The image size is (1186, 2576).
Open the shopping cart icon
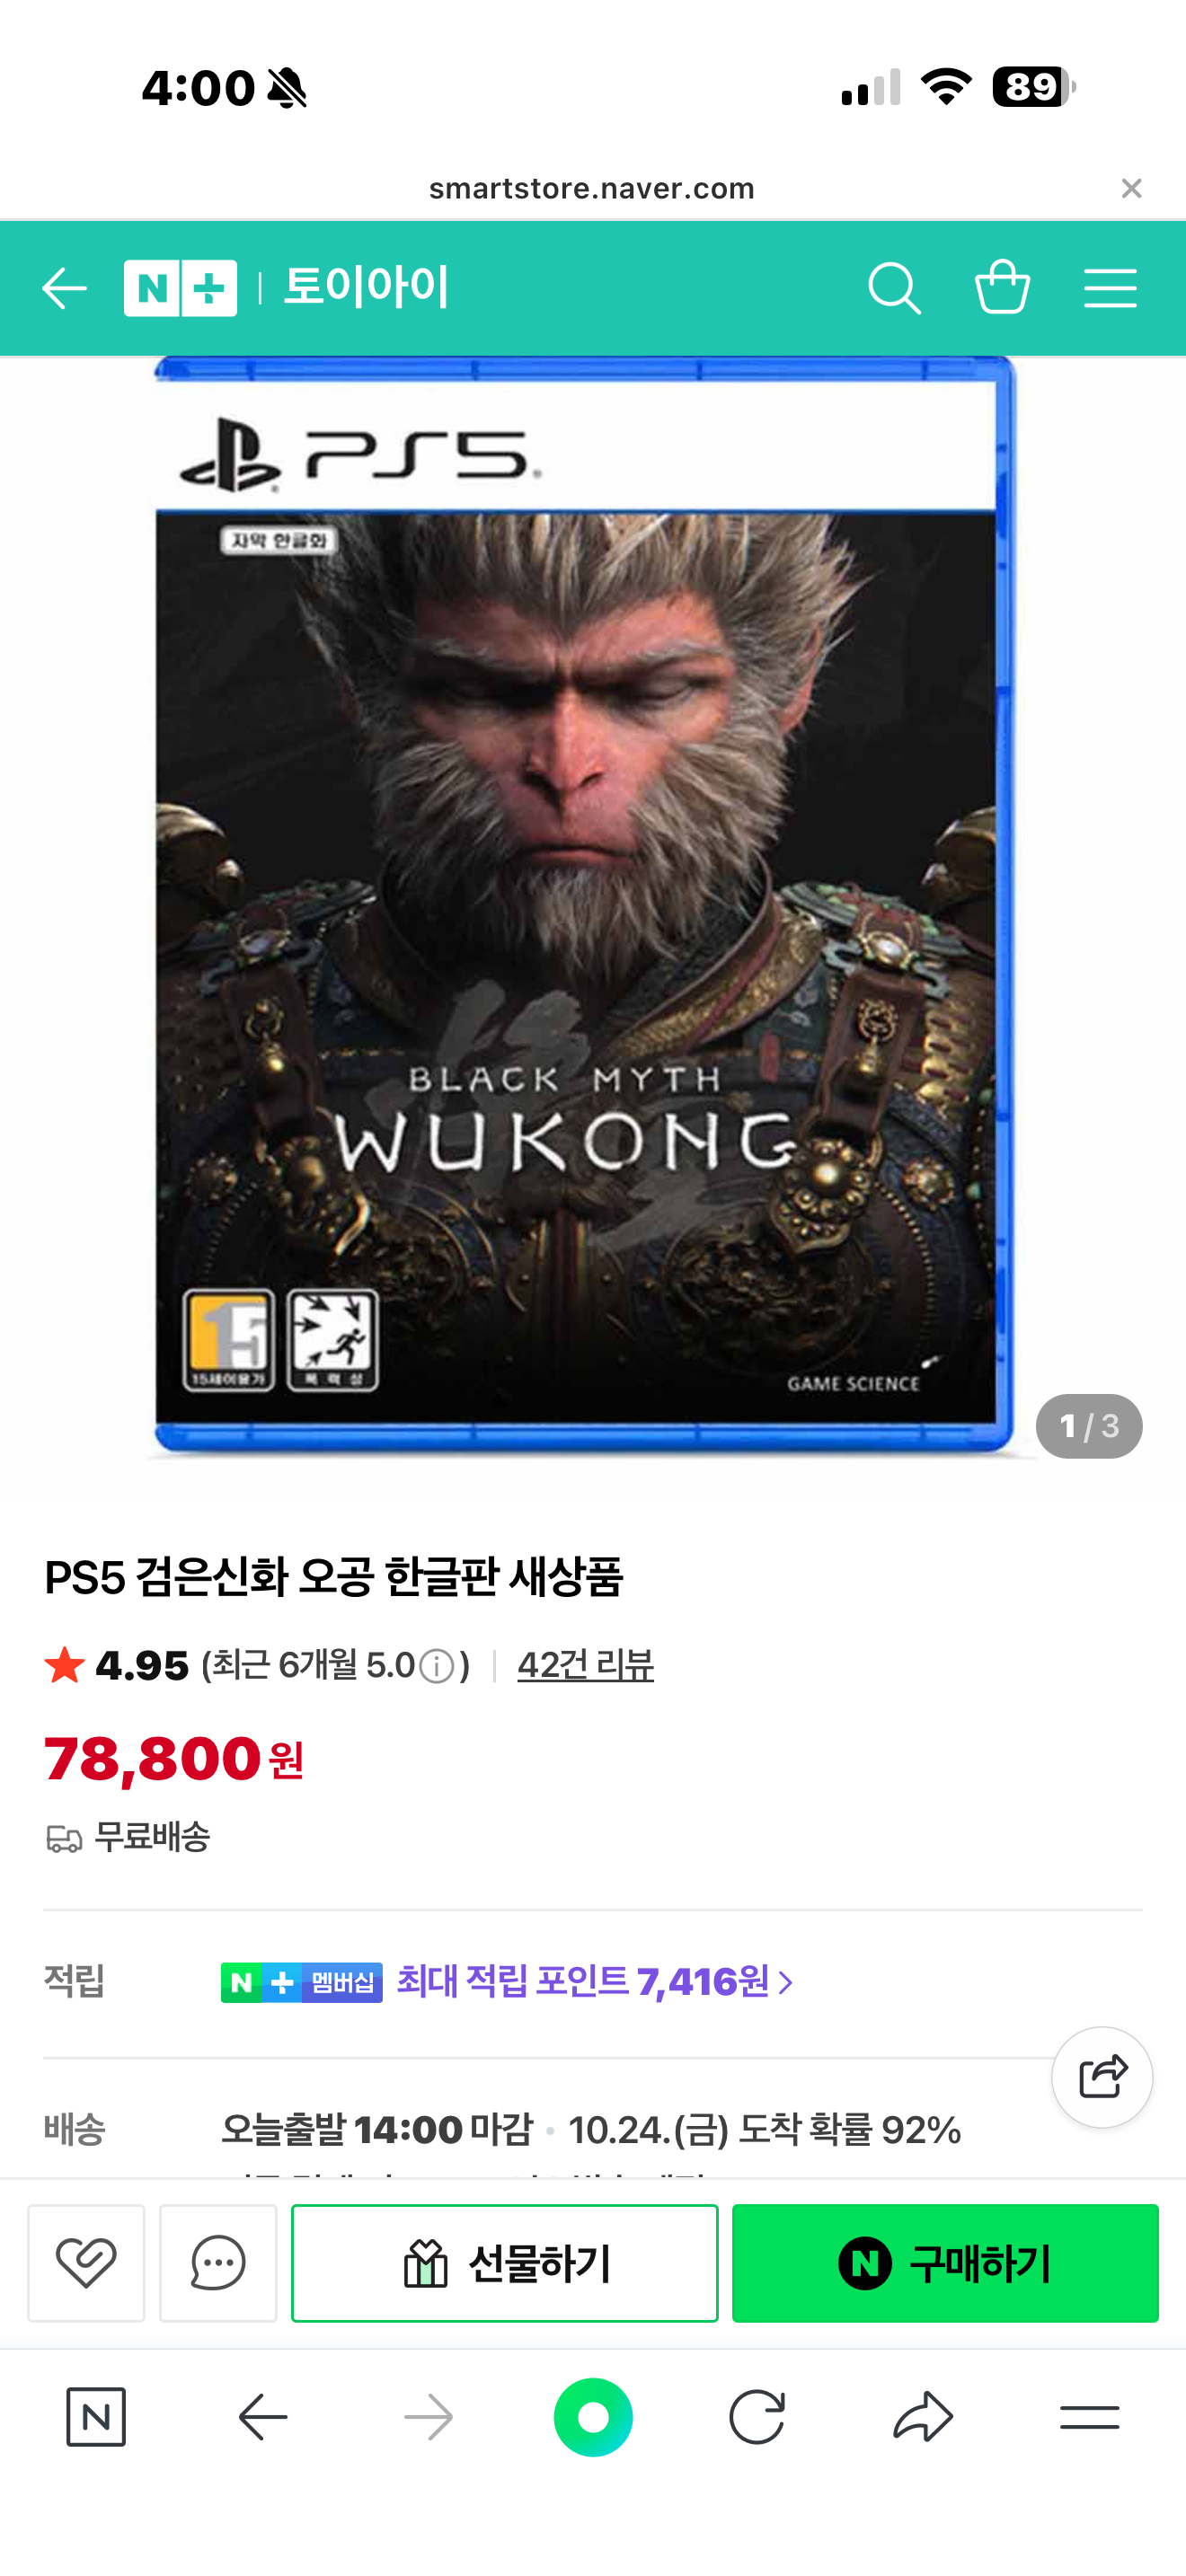pyautogui.click(x=1002, y=287)
